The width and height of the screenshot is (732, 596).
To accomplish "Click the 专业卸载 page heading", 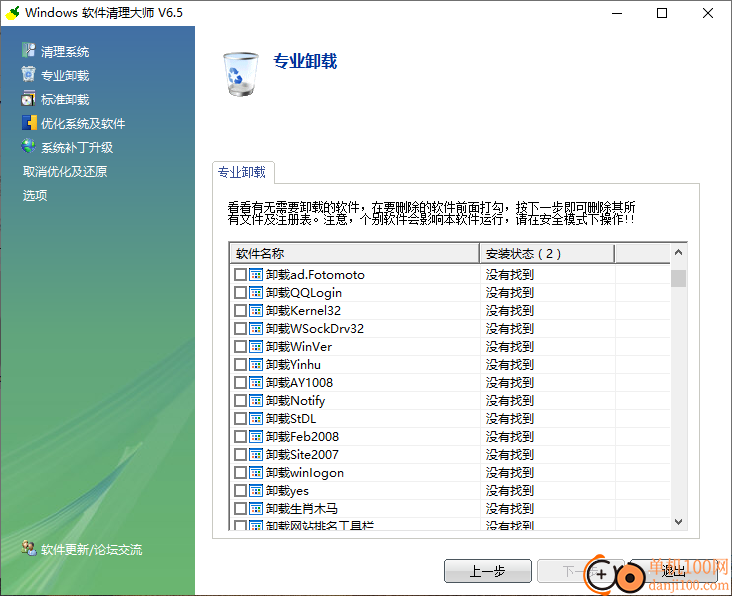I will tap(305, 61).
